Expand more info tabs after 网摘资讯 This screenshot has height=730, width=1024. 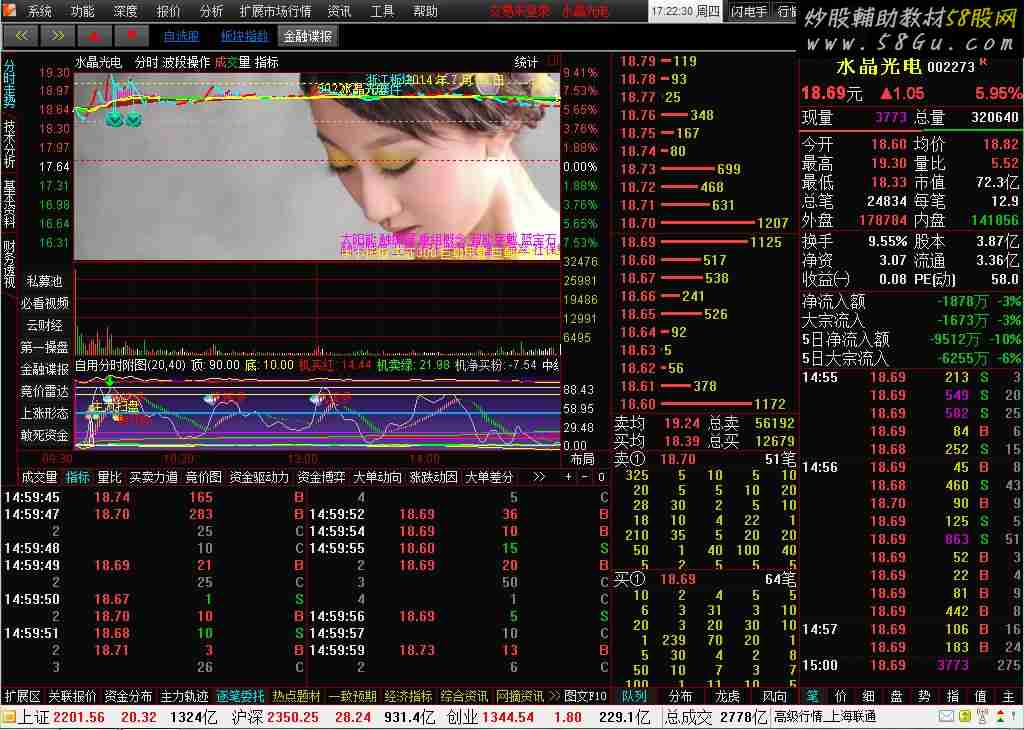554,697
